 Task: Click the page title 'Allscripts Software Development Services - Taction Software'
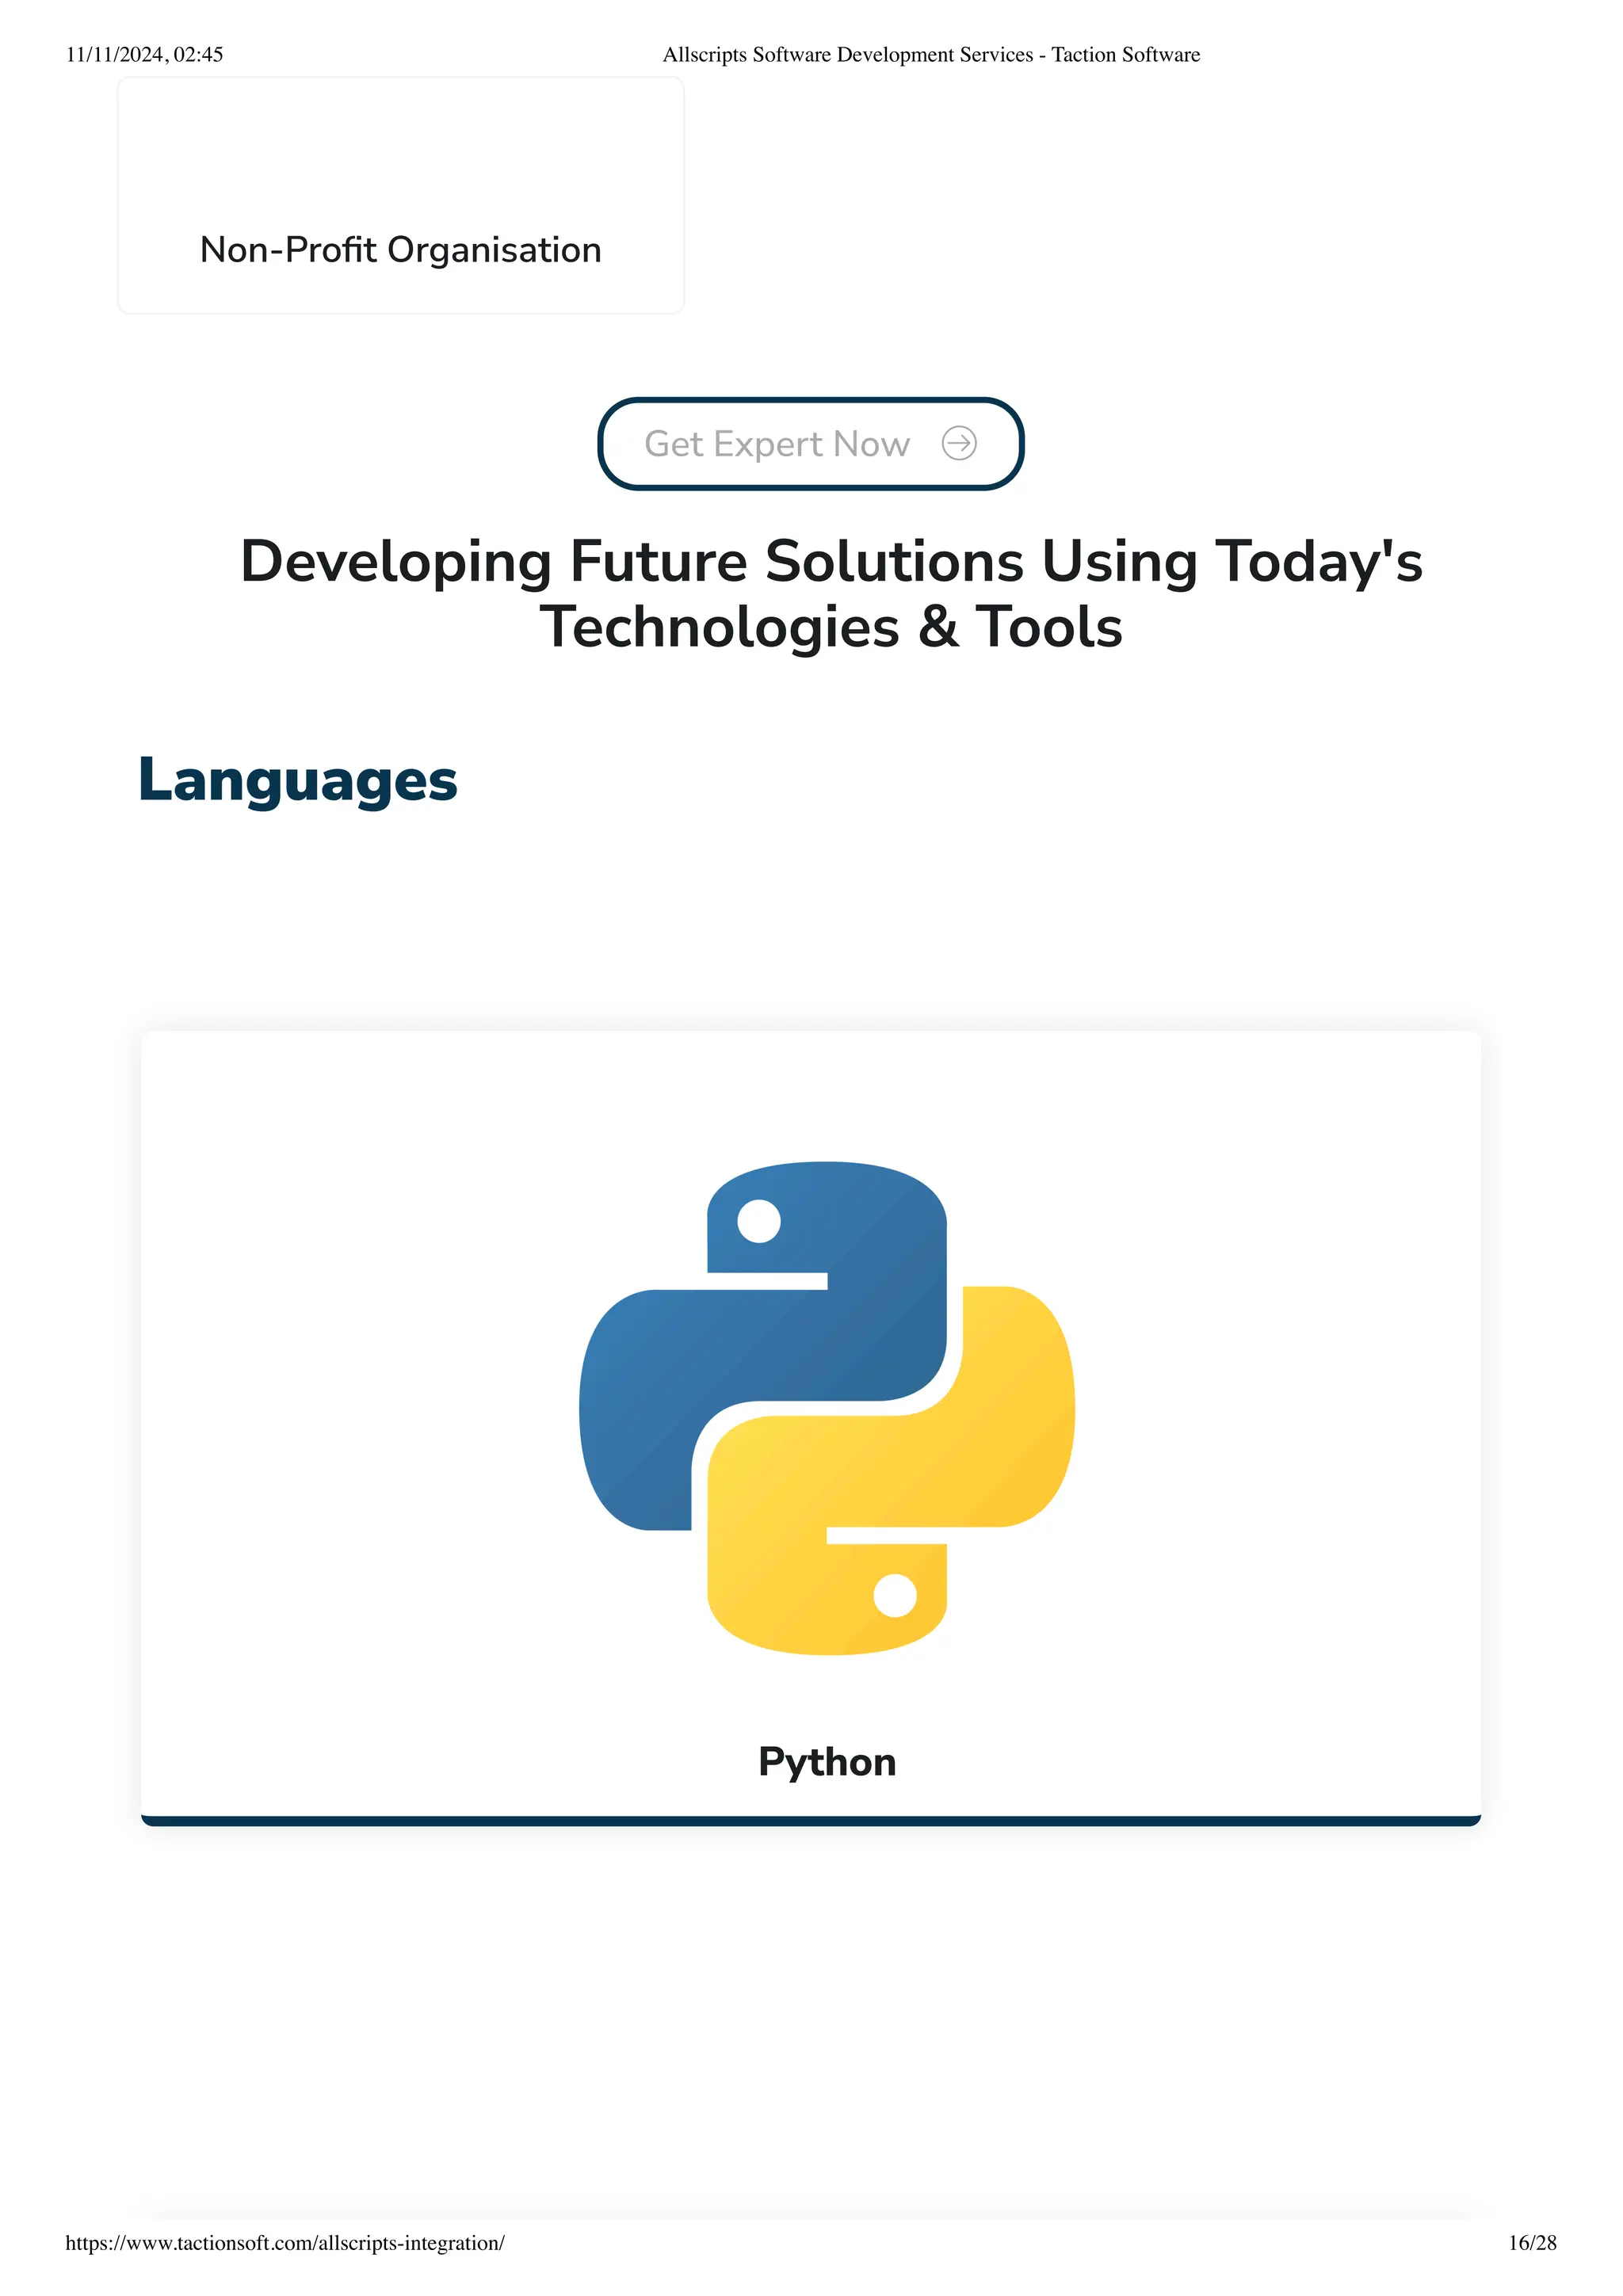931,55
